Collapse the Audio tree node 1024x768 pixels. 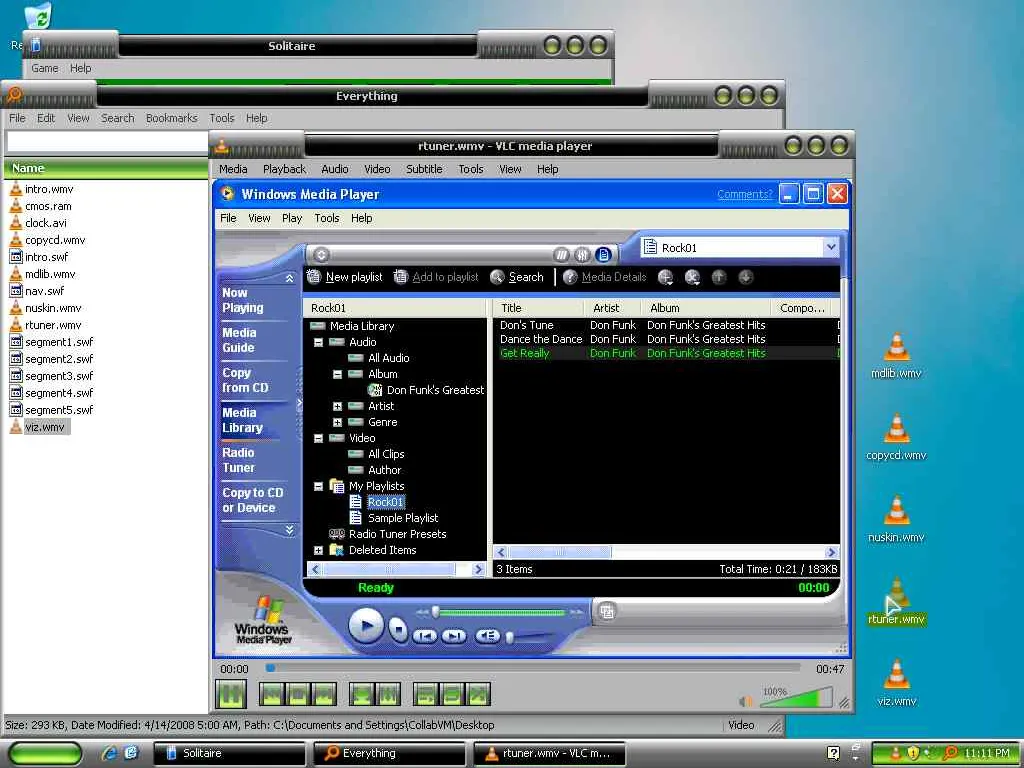[x=319, y=342]
